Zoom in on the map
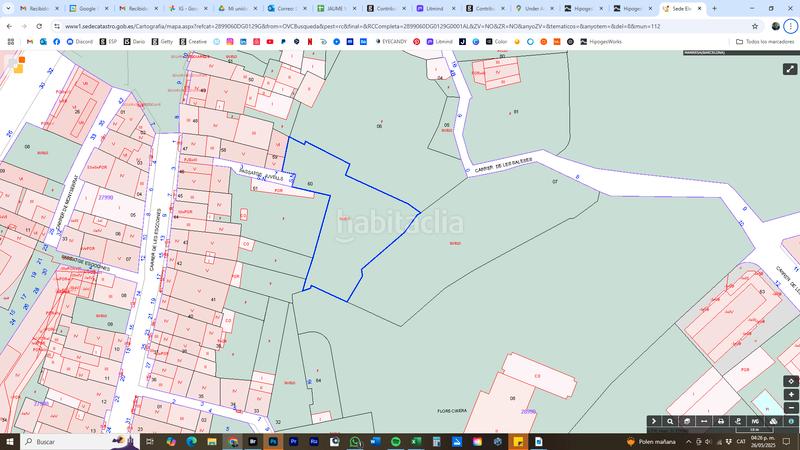 (790, 395)
